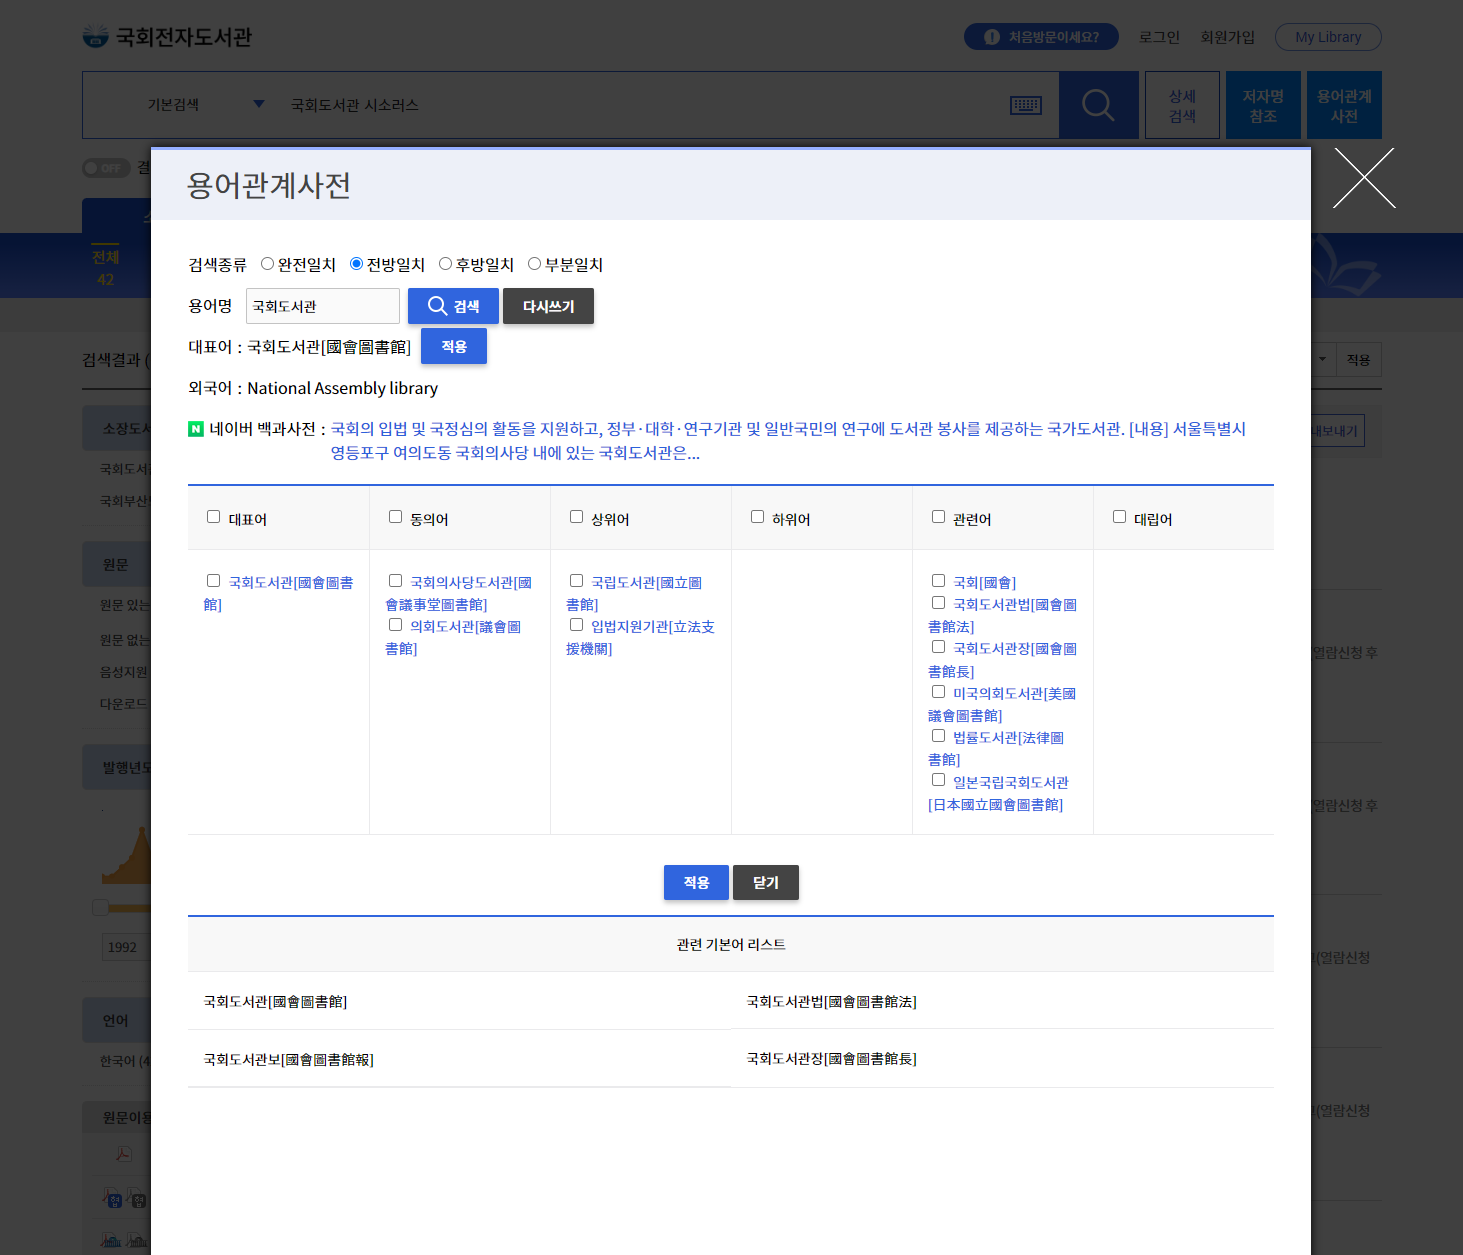
Task: Click 국회도서관보 in related base term list
Action: 288,1059
